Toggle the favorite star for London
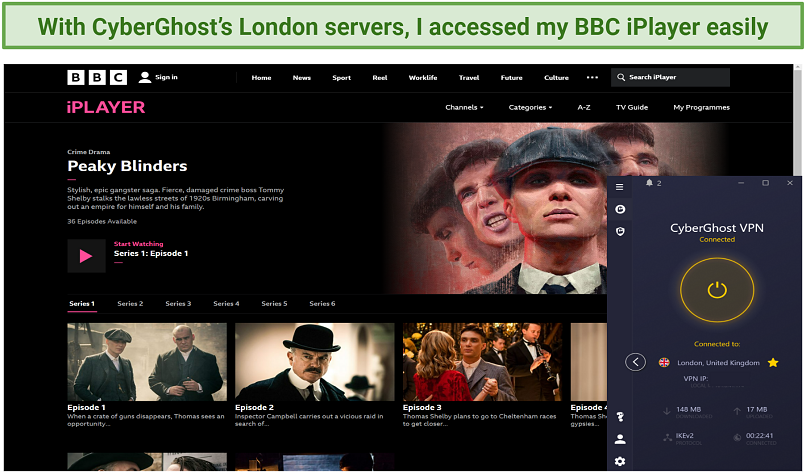This screenshot has height=474, width=806. (773, 363)
